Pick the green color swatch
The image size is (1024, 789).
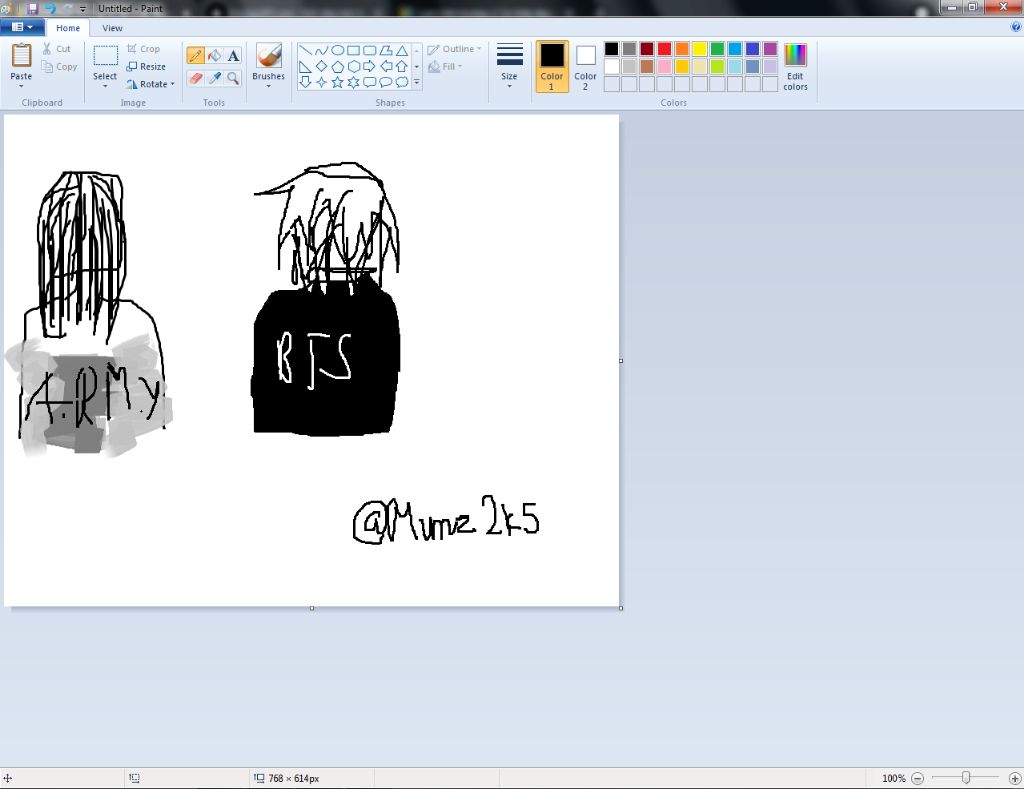click(x=717, y=49)
